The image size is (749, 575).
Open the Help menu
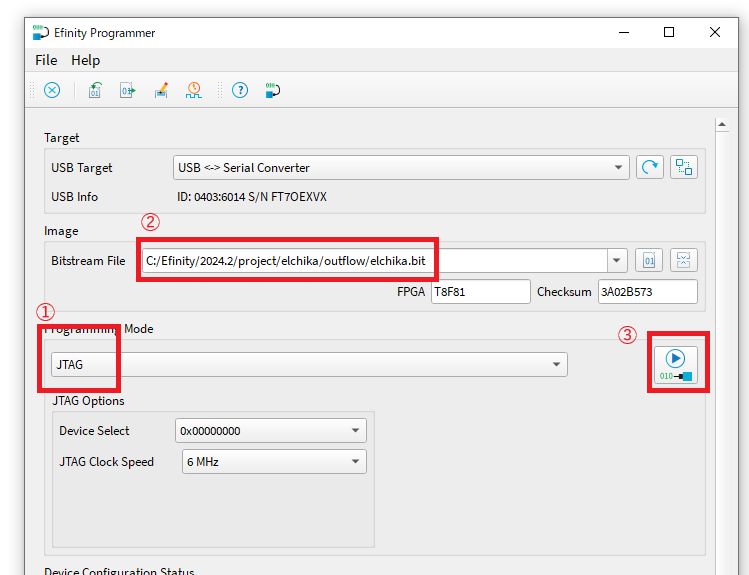tap(86, 60)
